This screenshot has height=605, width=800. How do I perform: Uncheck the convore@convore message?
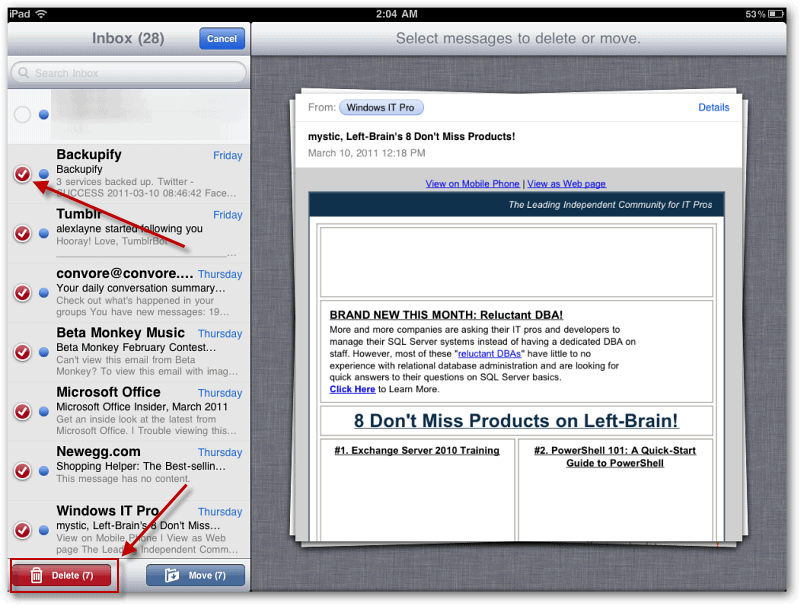[22, 293]
